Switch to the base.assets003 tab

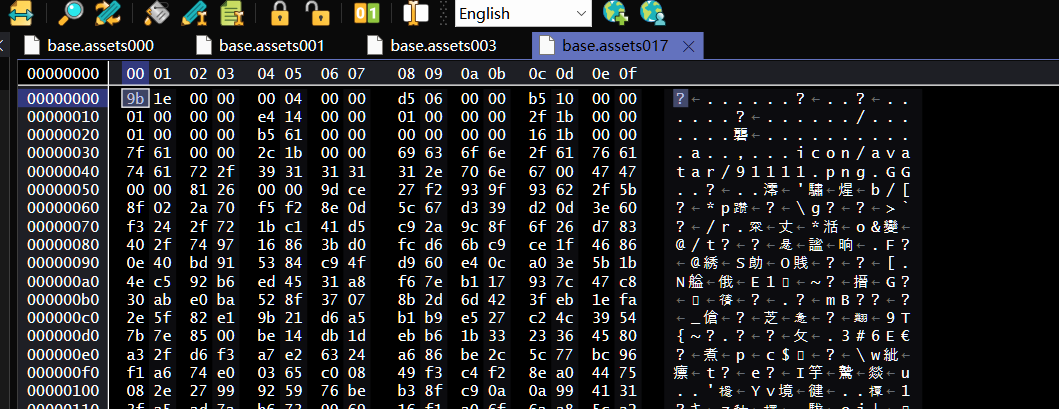(x=432, y=46)
